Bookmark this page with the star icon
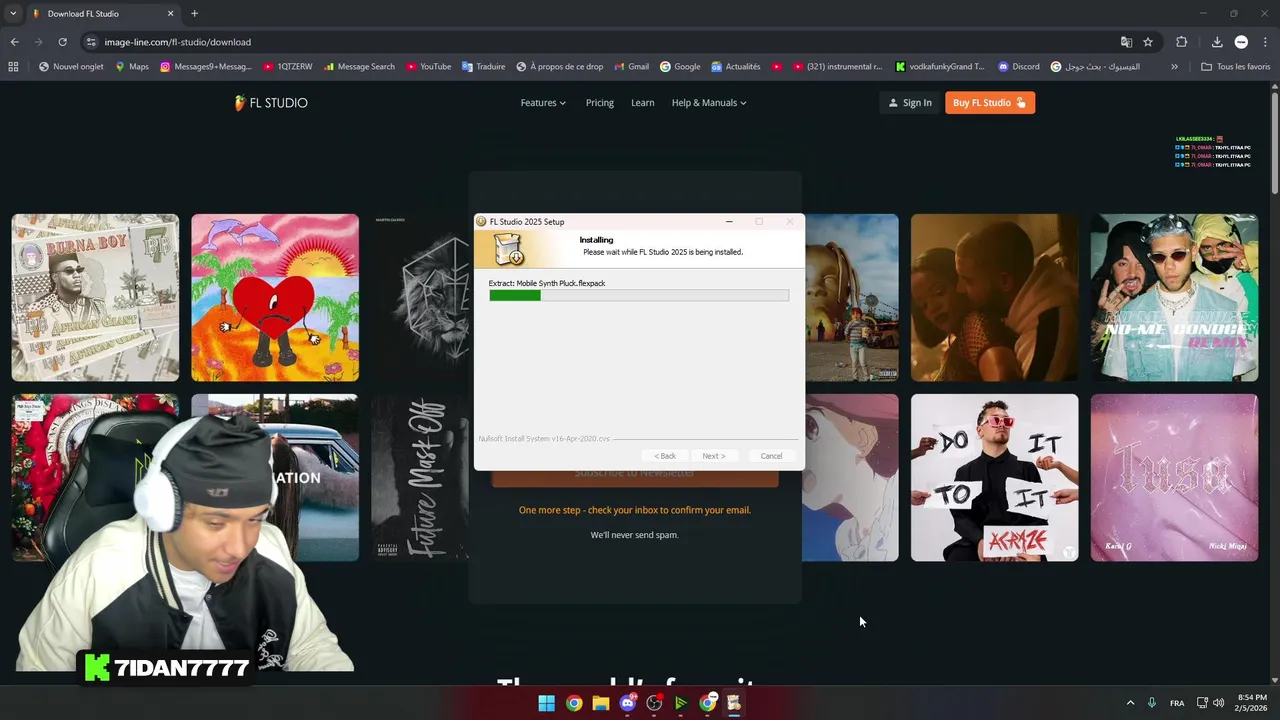 [x=1148, y=42]
